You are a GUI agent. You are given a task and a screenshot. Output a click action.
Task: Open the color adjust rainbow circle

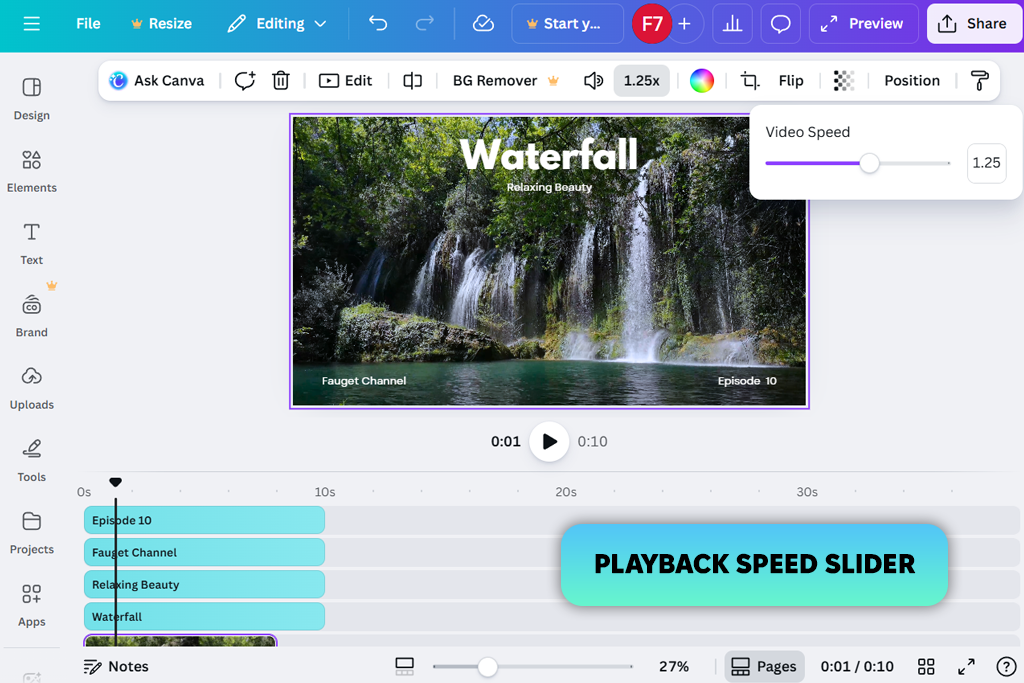[701, 80]
